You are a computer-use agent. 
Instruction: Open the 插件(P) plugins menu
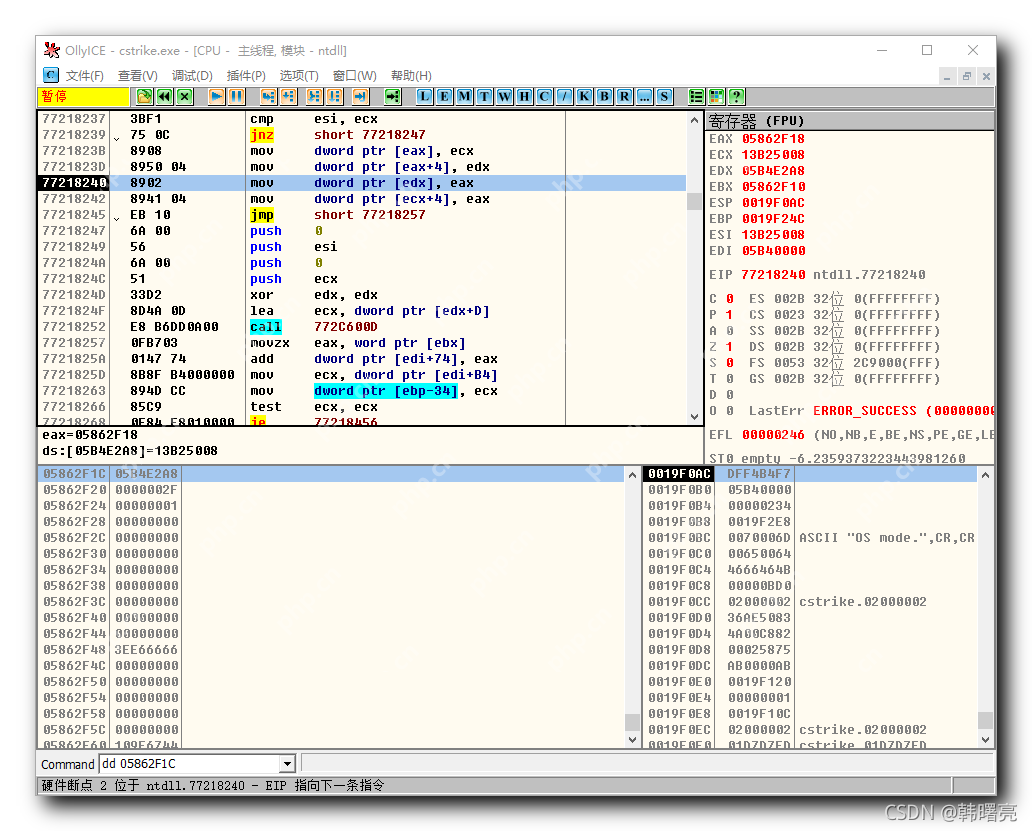(x=246, y=76)
